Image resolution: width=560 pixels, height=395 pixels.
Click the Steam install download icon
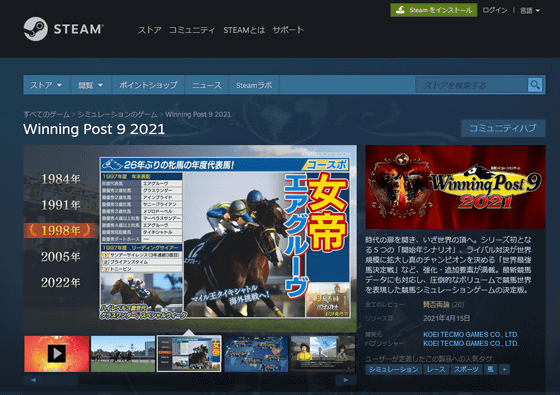[400, 10]
